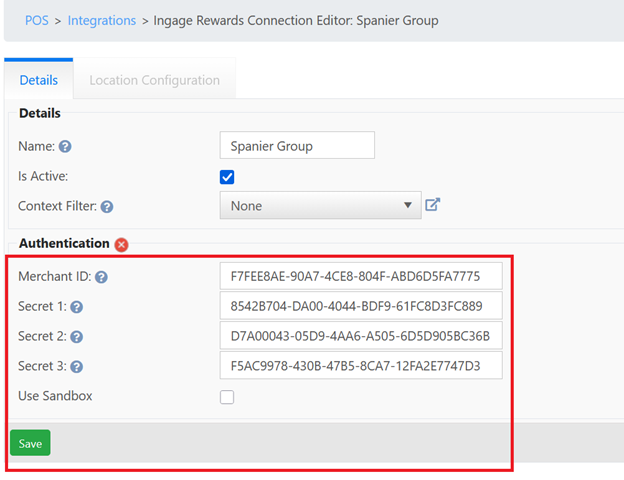Viewport: 624px width, 480px height.
Task: Click the Context Filter help icon
Action: pos(107,207)
